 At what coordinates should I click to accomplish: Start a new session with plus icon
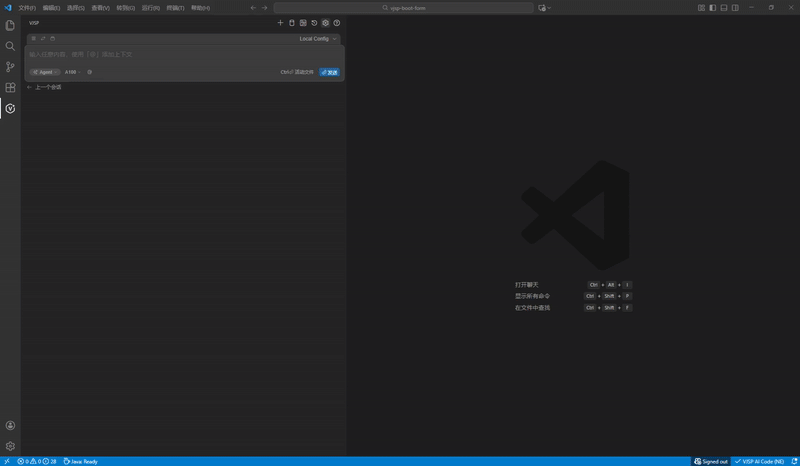(281, 23)
